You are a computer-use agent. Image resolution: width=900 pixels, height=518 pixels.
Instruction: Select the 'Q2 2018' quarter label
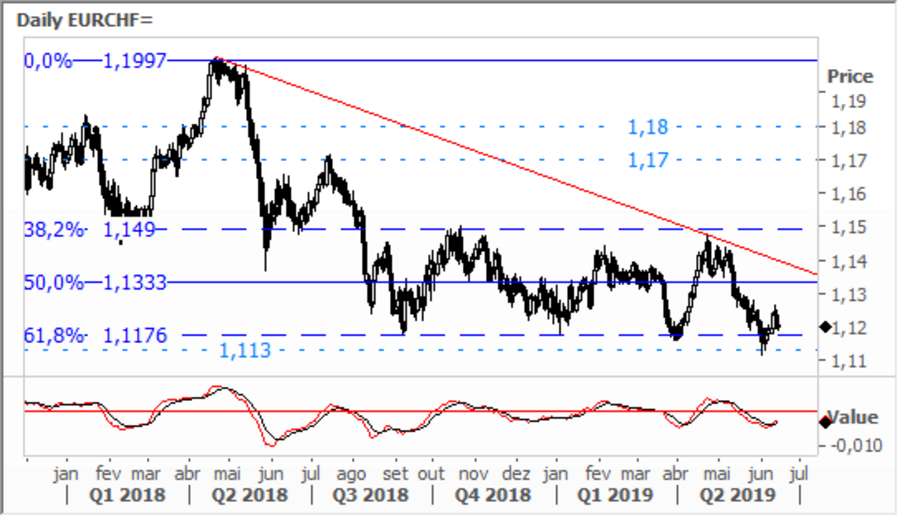tap(250, 495)
